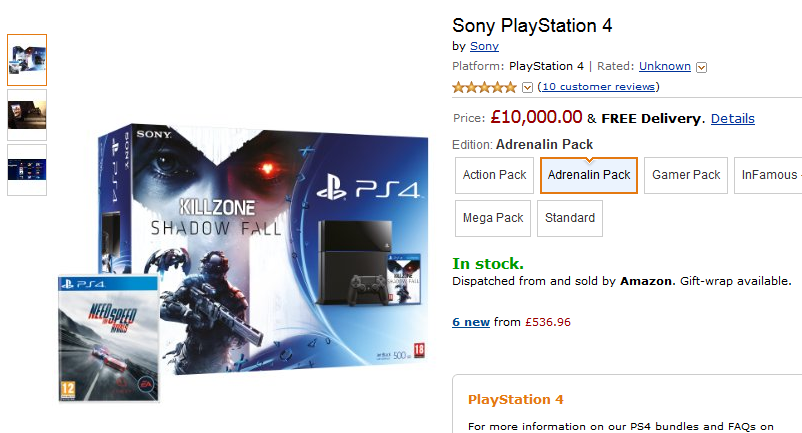Viewport: 802px width, 433px height.
Task: Choose the Action Pack edition
Action: [494, 175]
